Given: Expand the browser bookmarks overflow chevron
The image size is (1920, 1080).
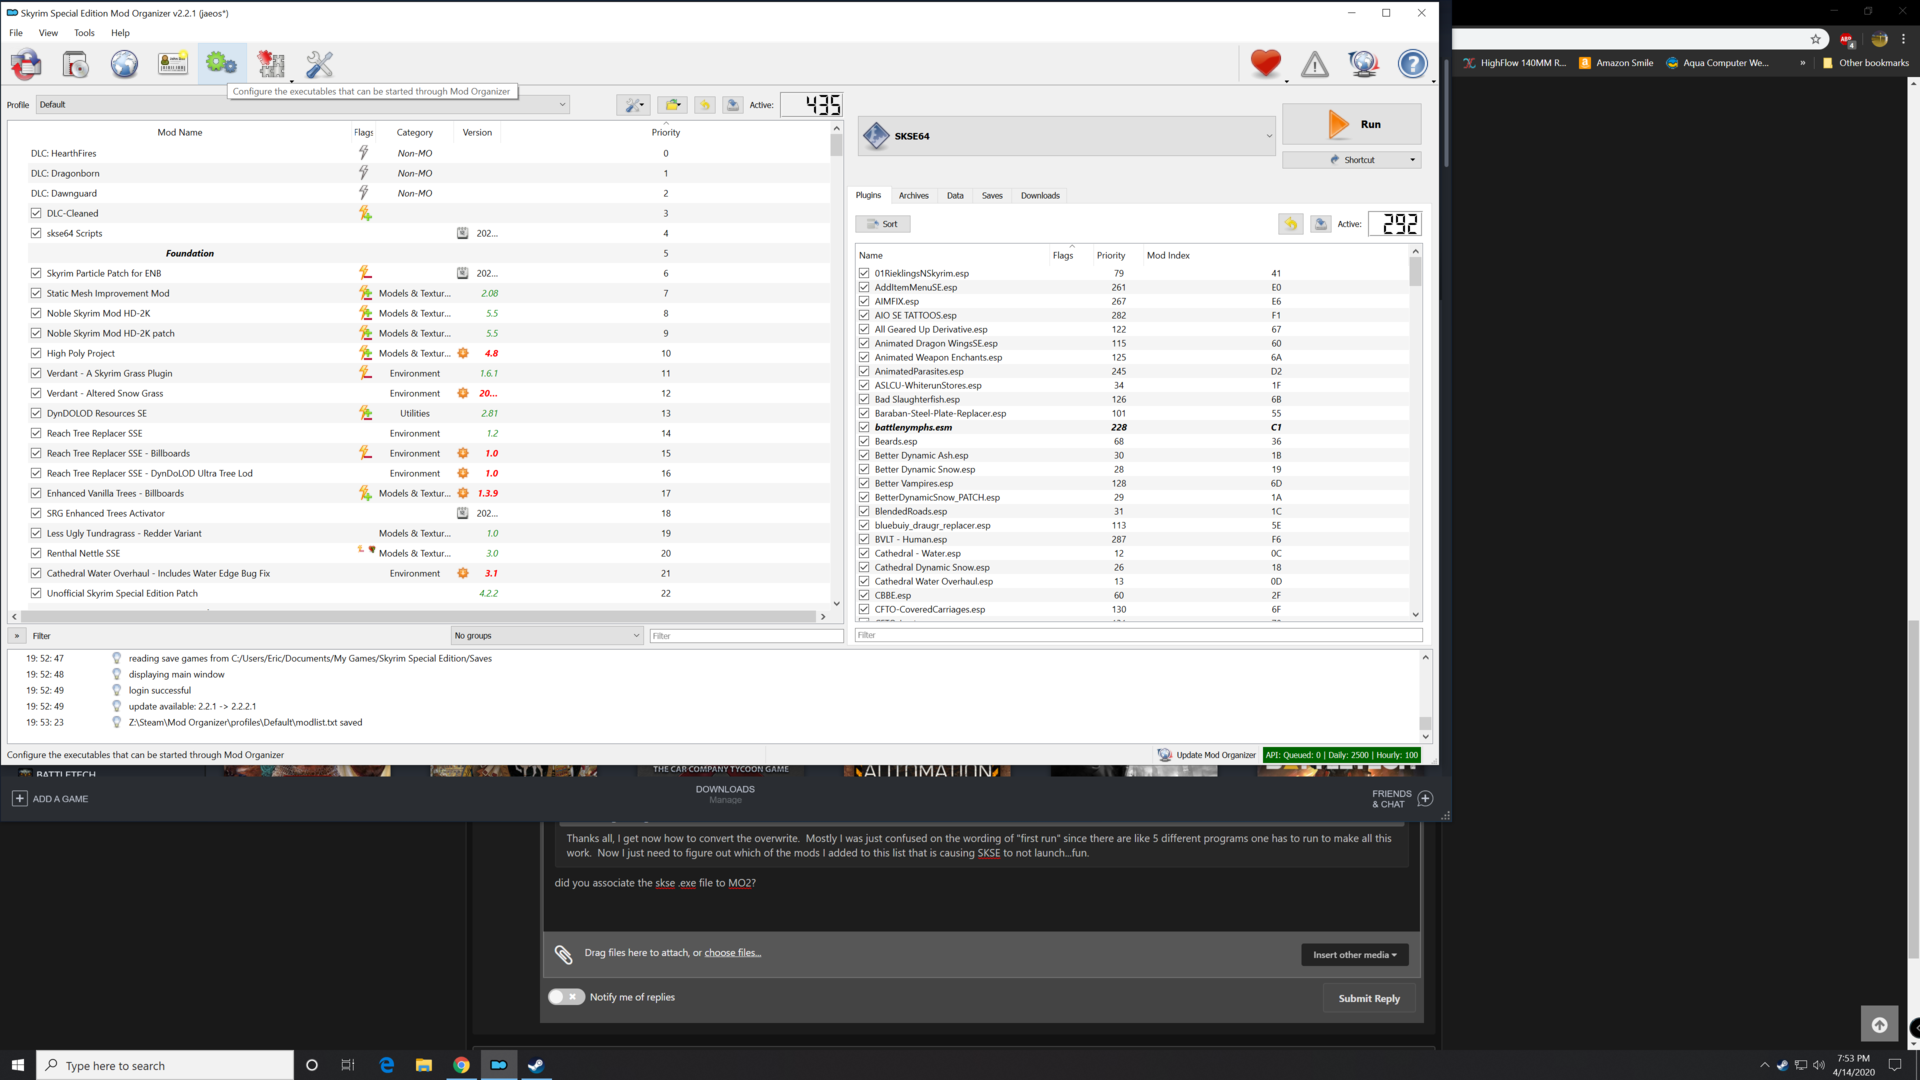Looking at the screenshot, I should 1803,63.
